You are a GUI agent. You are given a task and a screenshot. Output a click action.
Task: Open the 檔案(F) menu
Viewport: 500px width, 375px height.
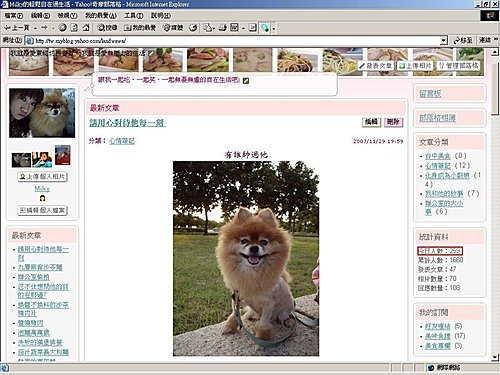14,15
